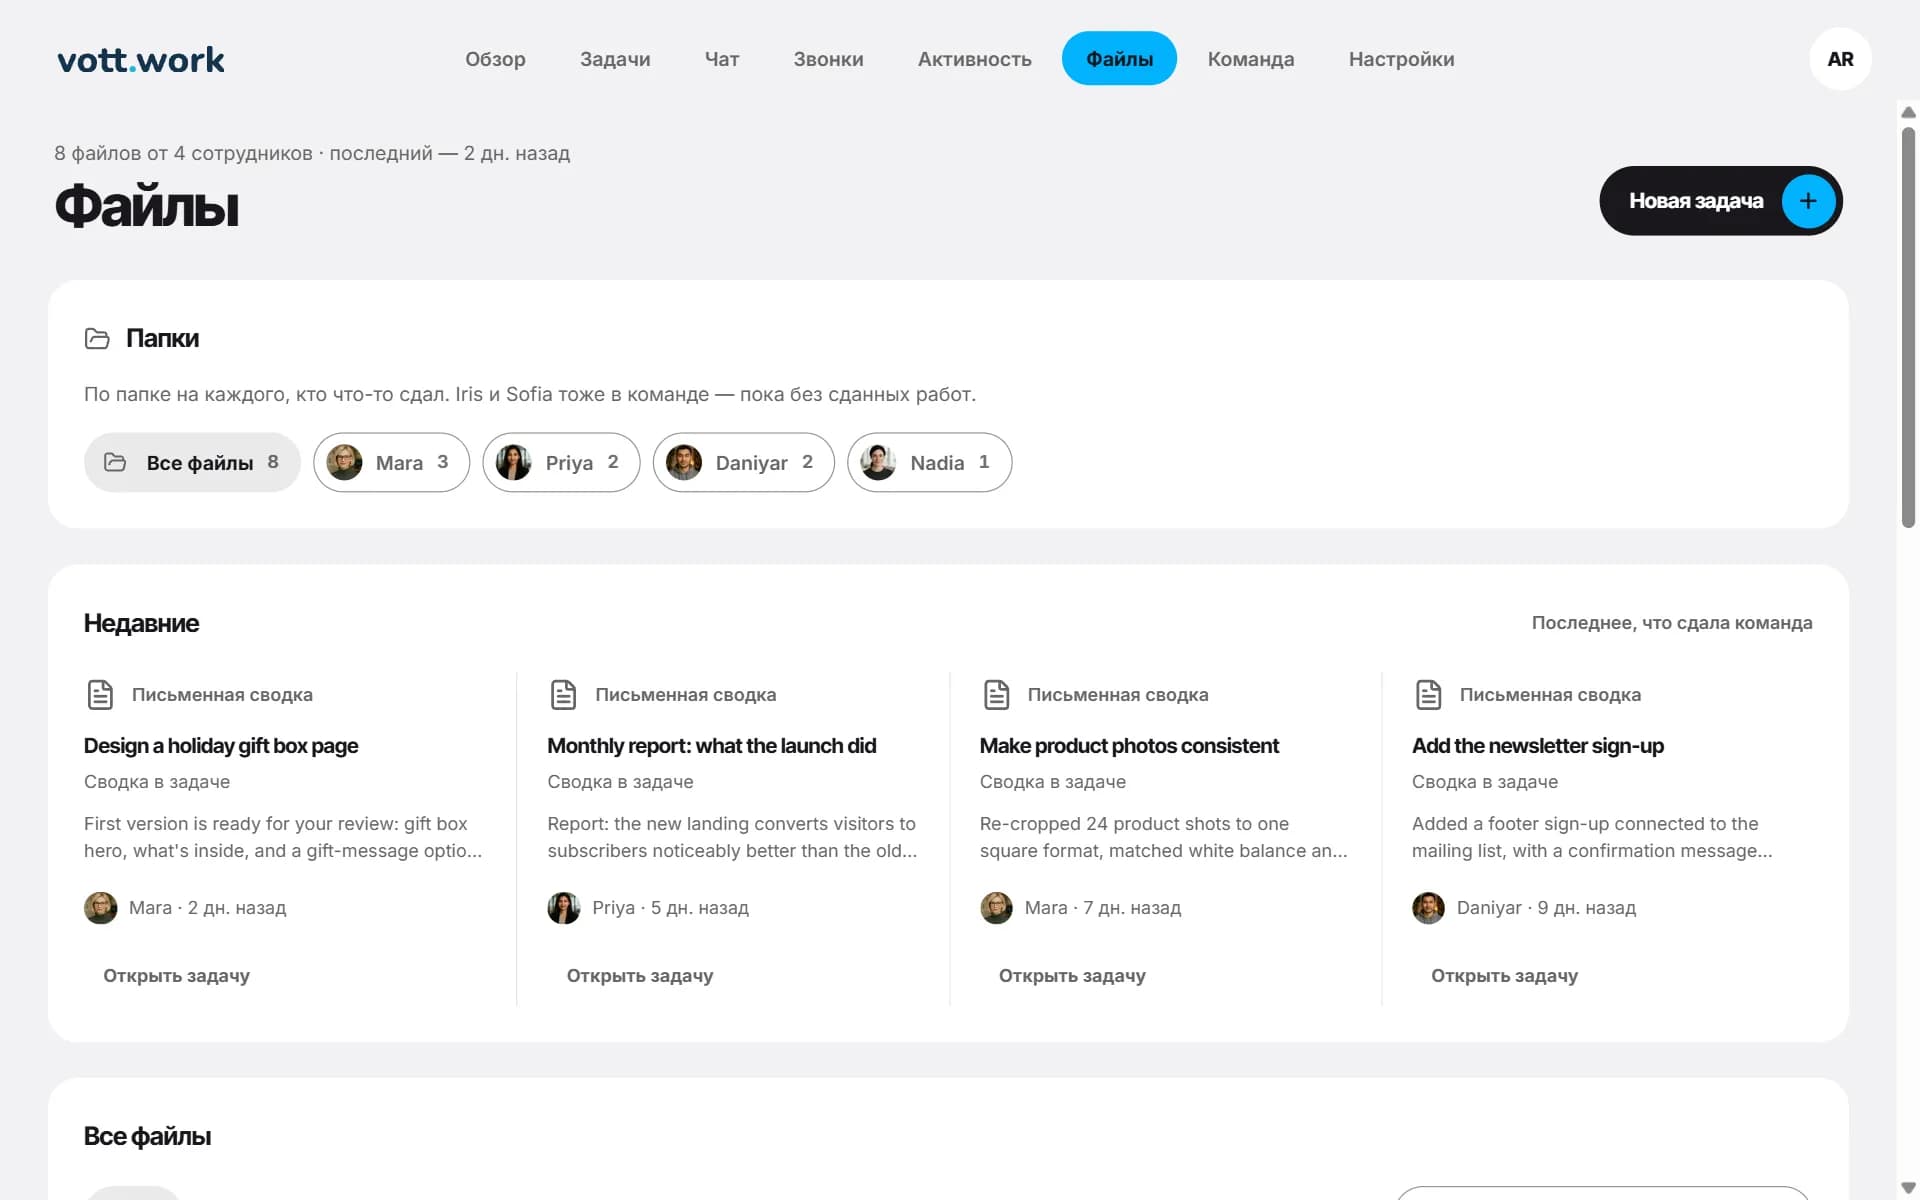Click document icon on product photos card
Image resolution: width=1920 pixels, height=1200 pixels.
[996, 694]
